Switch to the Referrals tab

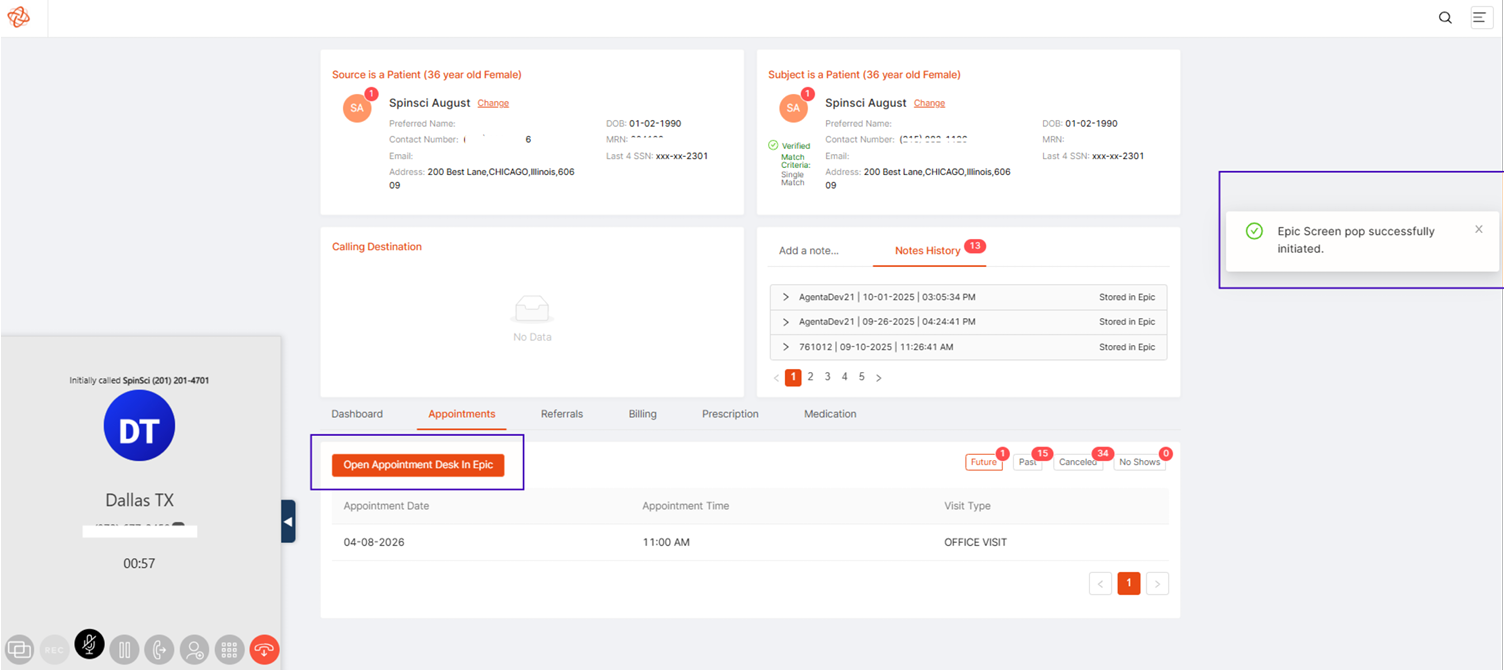pos(562,414)
